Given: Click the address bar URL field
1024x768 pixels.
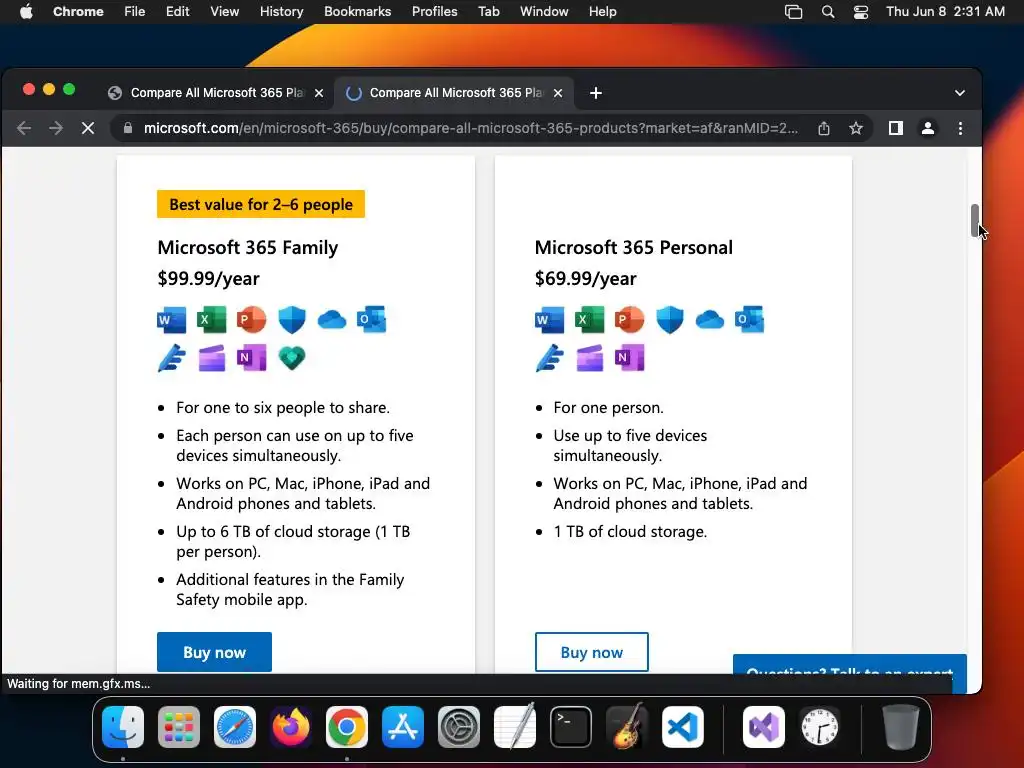Looking at the screenshot, I should coord(470,129).
